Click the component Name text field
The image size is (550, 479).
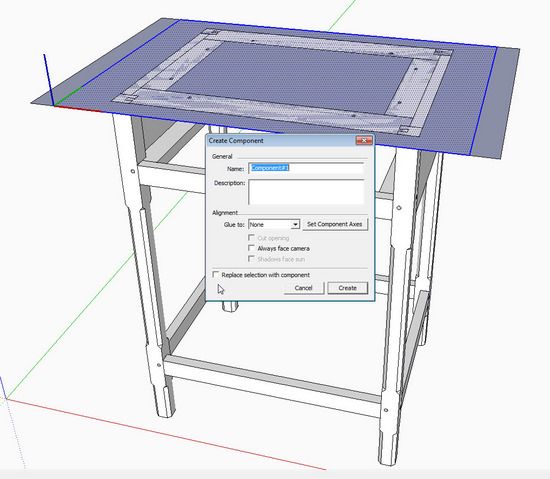[306, 168]
